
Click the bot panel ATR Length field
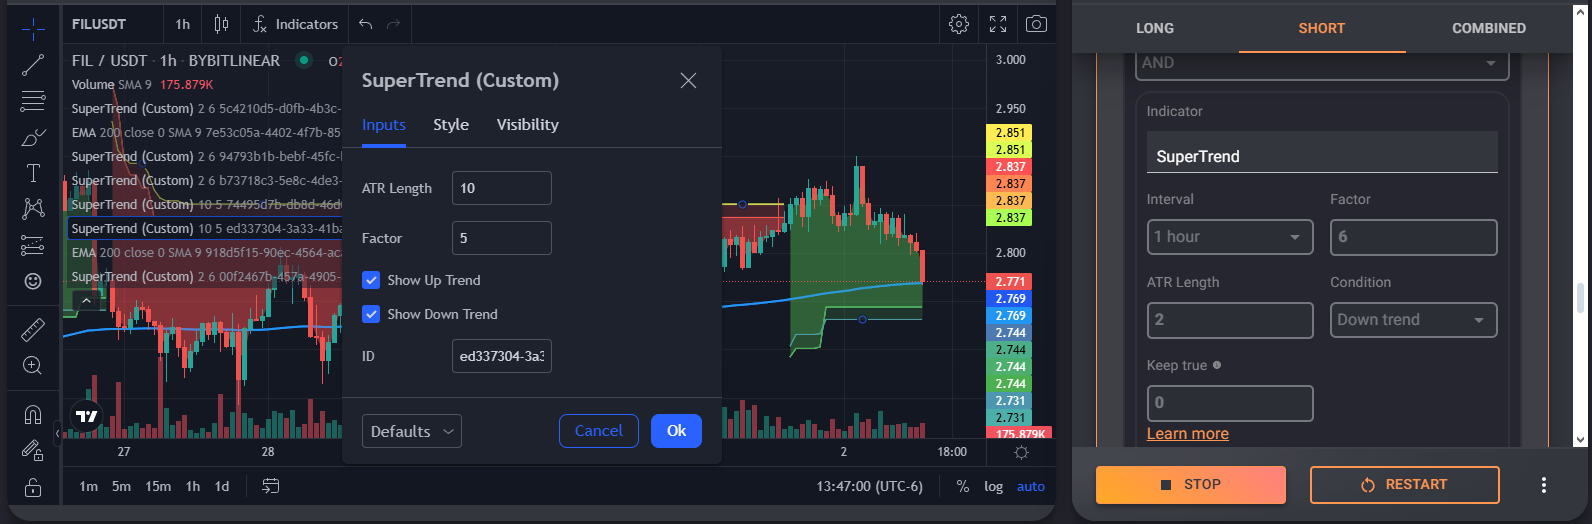click(x=1230, y=320)
